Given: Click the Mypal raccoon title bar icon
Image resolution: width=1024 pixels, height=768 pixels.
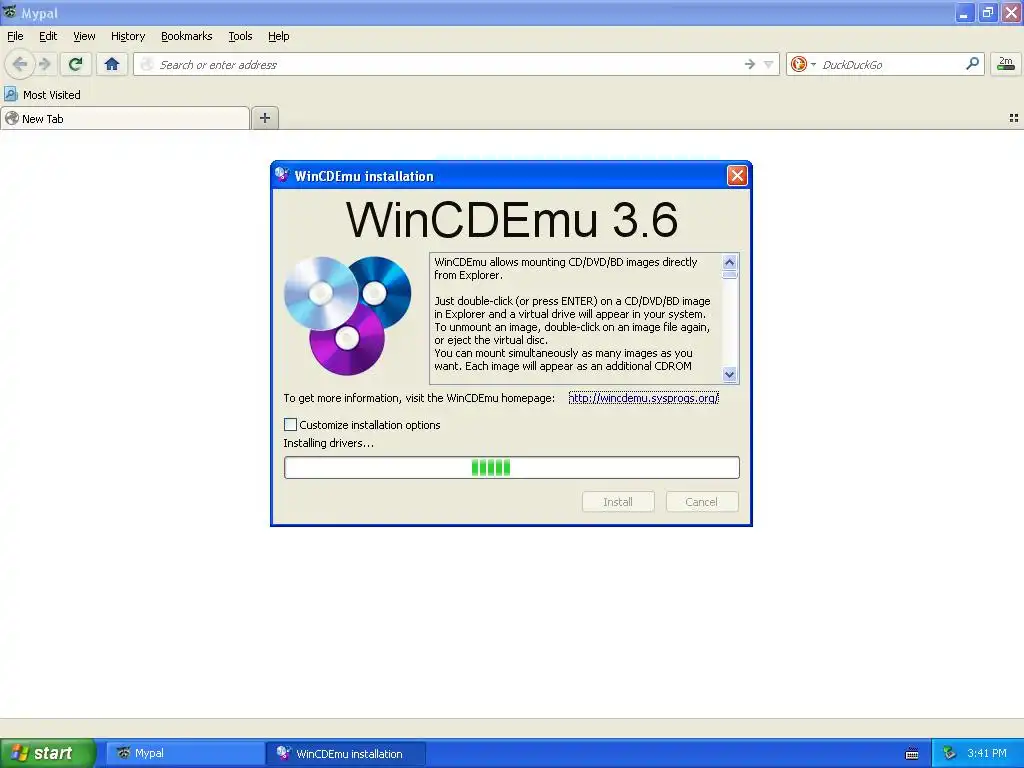Looking at the screenshot, I should [10, 12].
